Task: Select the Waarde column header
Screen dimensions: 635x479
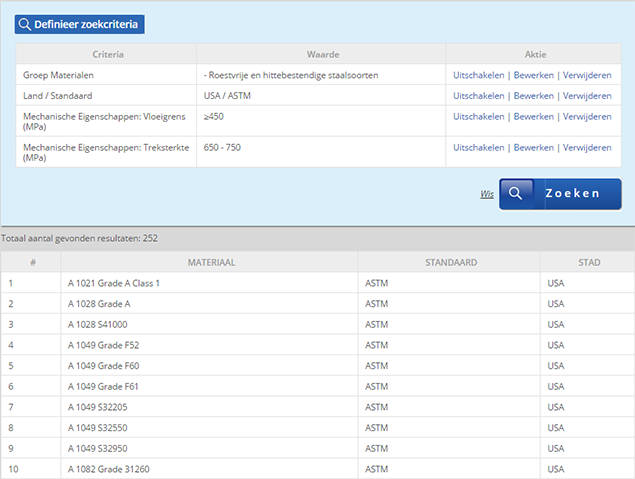Action: 323,54
